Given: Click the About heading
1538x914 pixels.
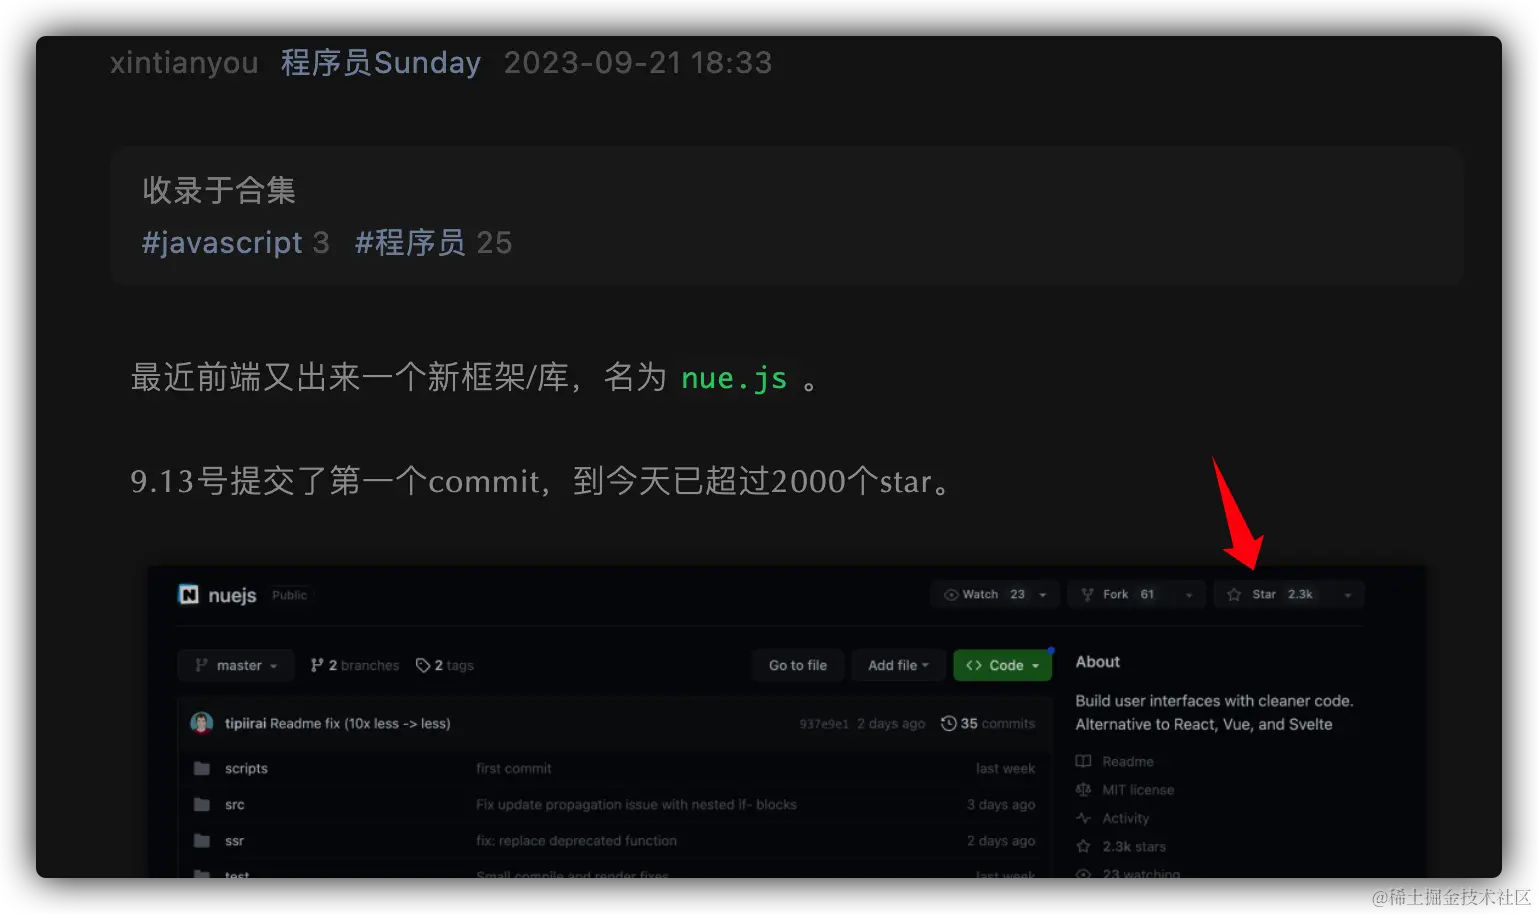Looking at the screenshot, I should (1097, 662).
